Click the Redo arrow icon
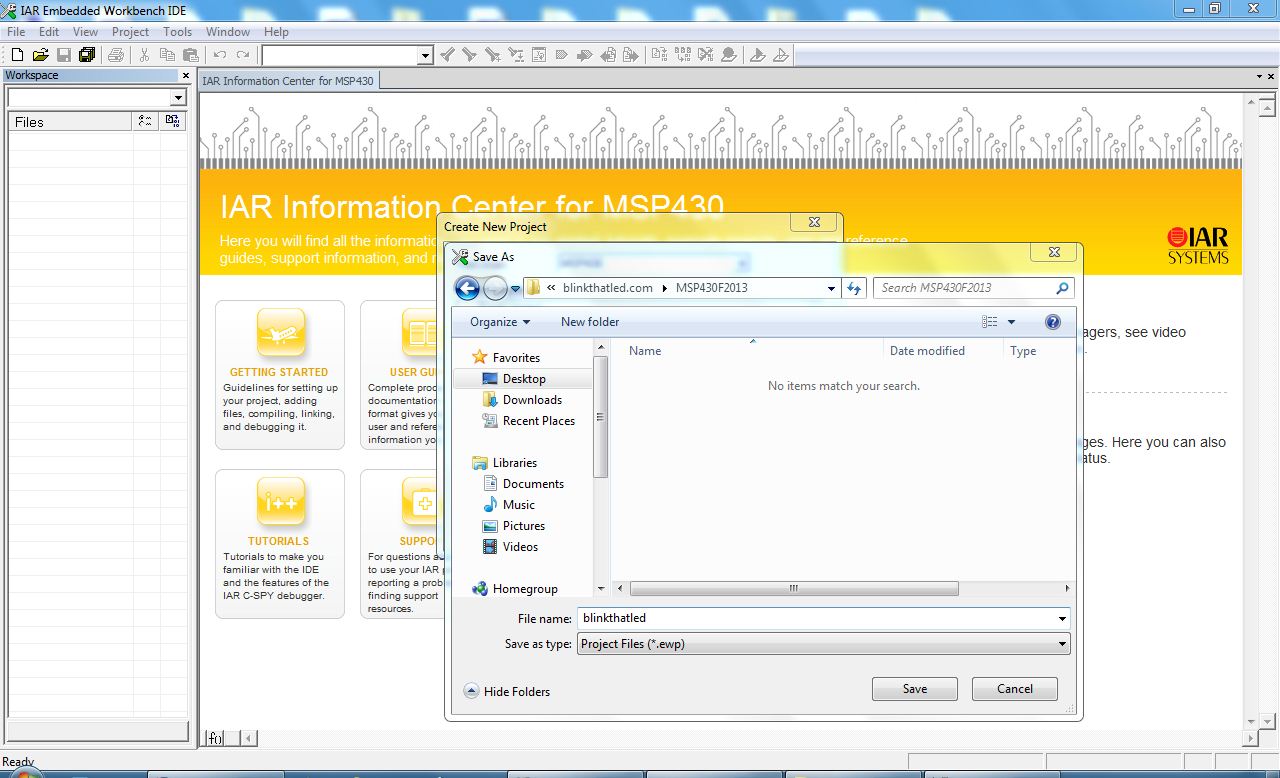The height and width of the screenshot is (778, 1280). tap(243, 55)
